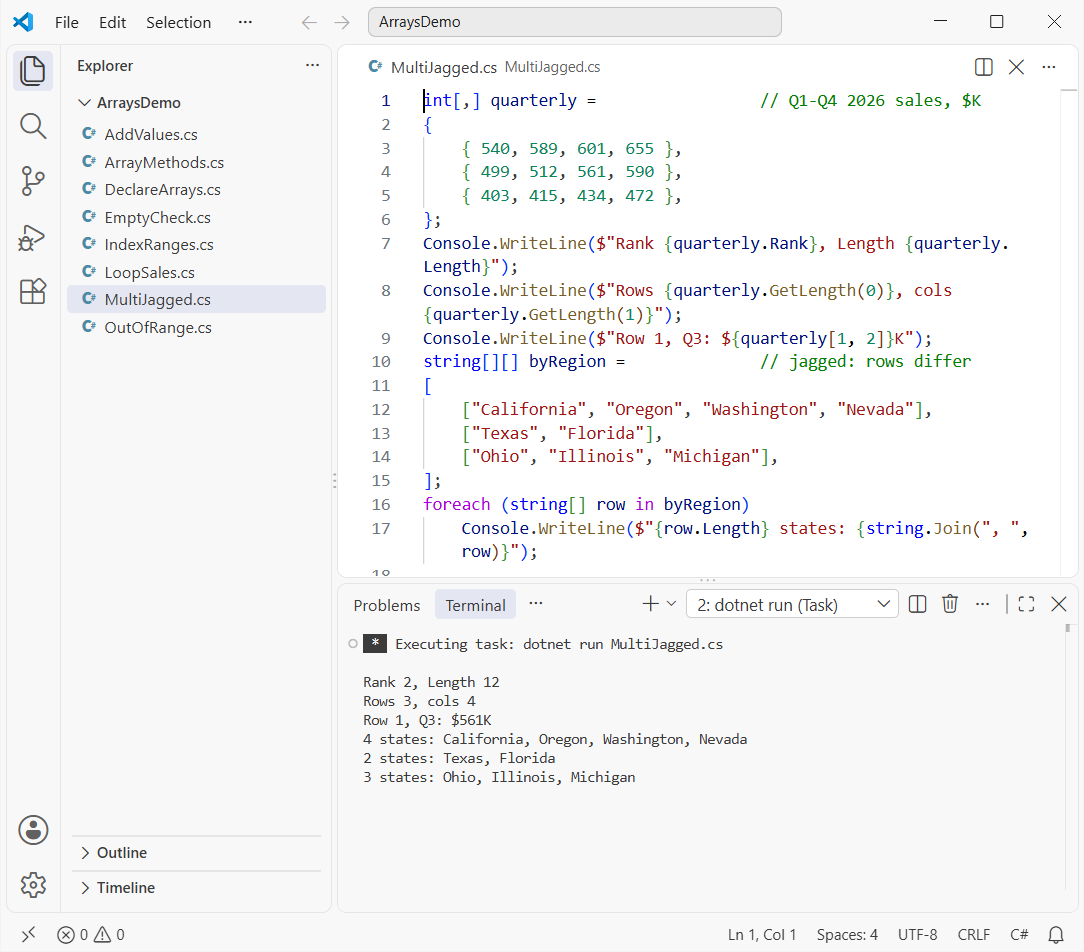The width and height of the screenshot is (1084, 952).
Task: Open the new terminal launch profile dropdown
Action: point(671,604)
